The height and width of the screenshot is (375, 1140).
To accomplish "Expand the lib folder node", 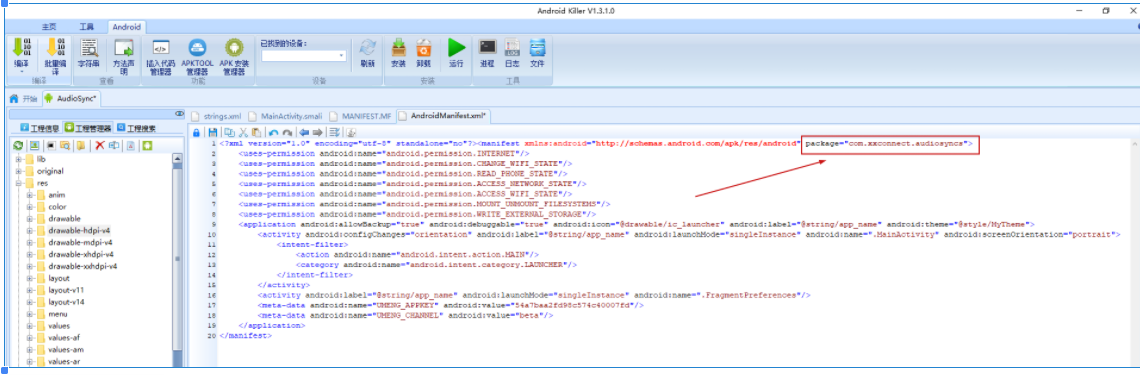I will pos(17,159).
